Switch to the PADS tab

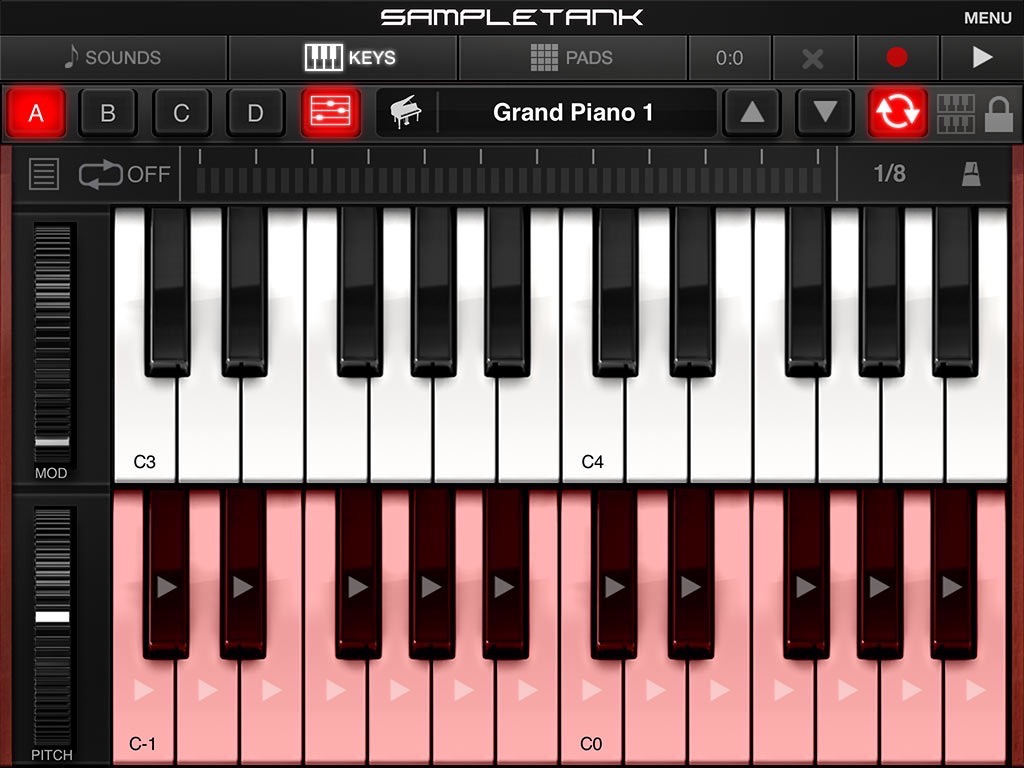tap(572, 57)
